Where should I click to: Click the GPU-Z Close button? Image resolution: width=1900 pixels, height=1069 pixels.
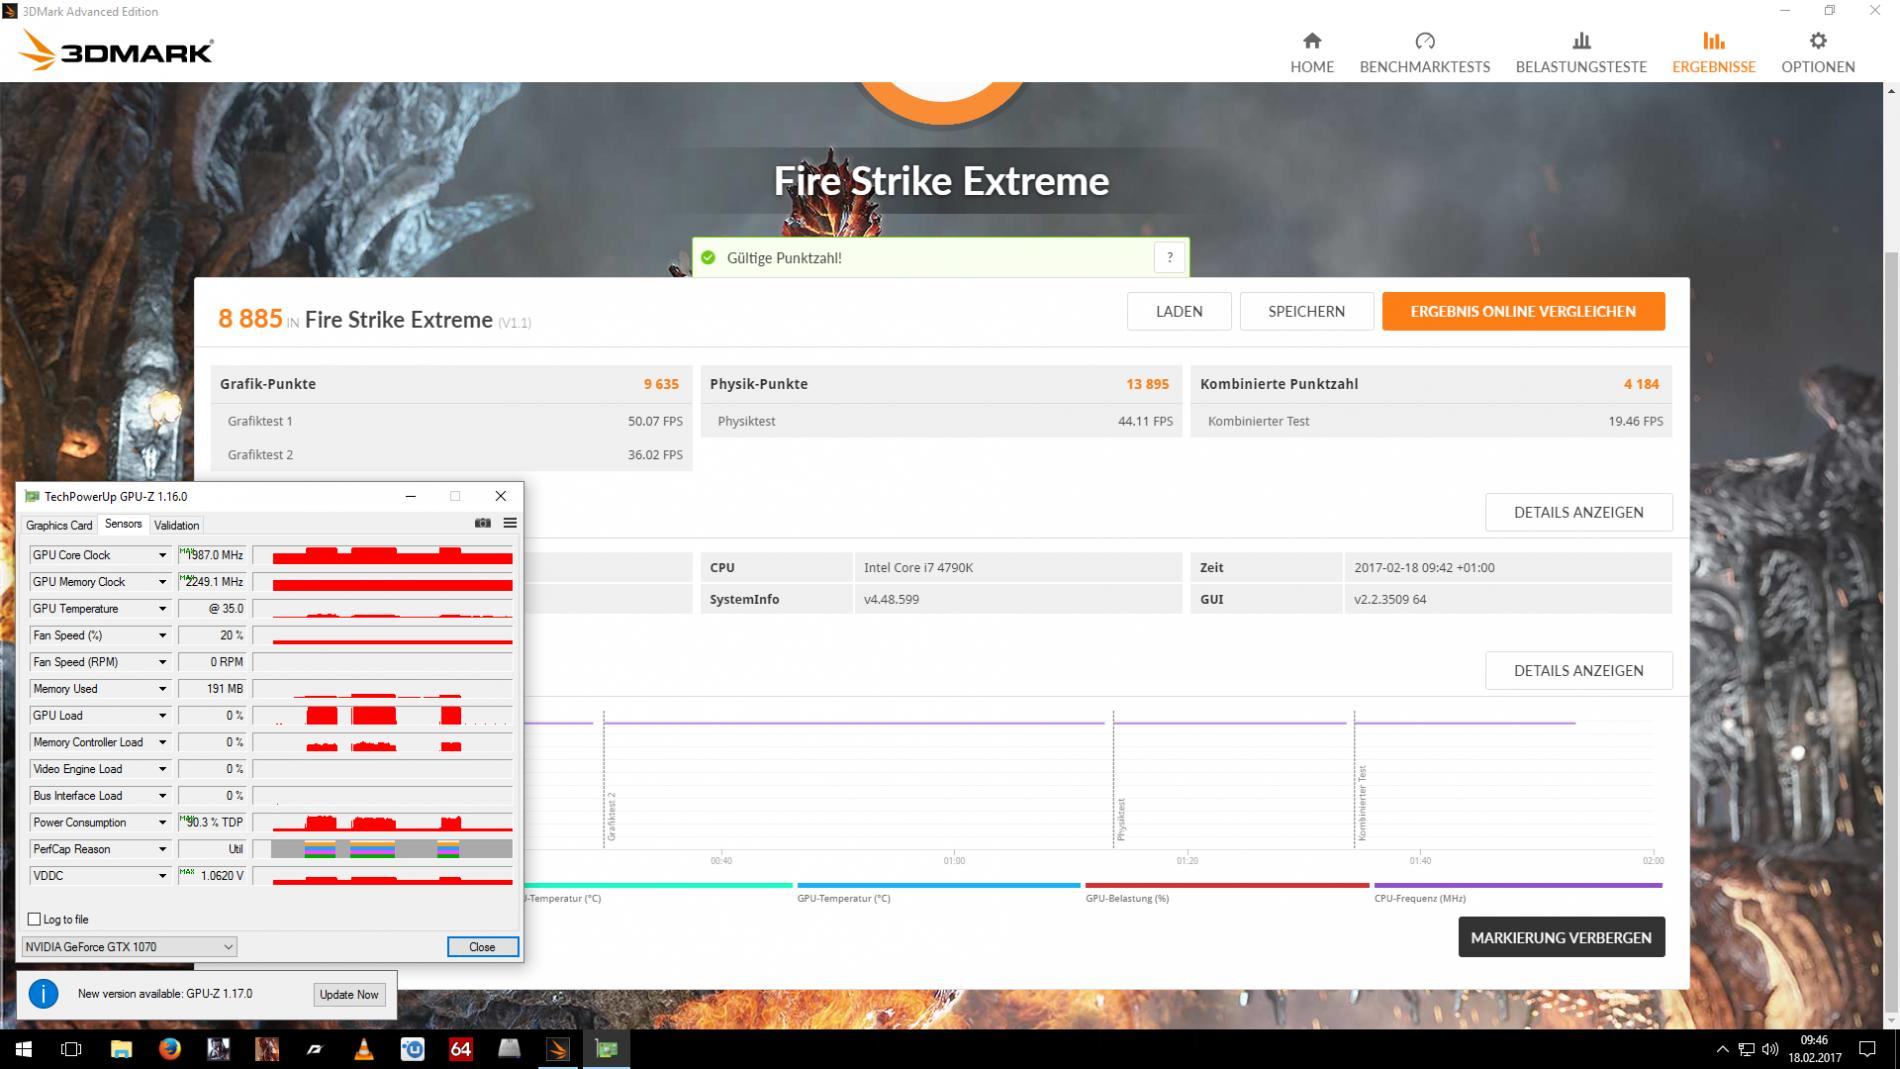(482, 947)
